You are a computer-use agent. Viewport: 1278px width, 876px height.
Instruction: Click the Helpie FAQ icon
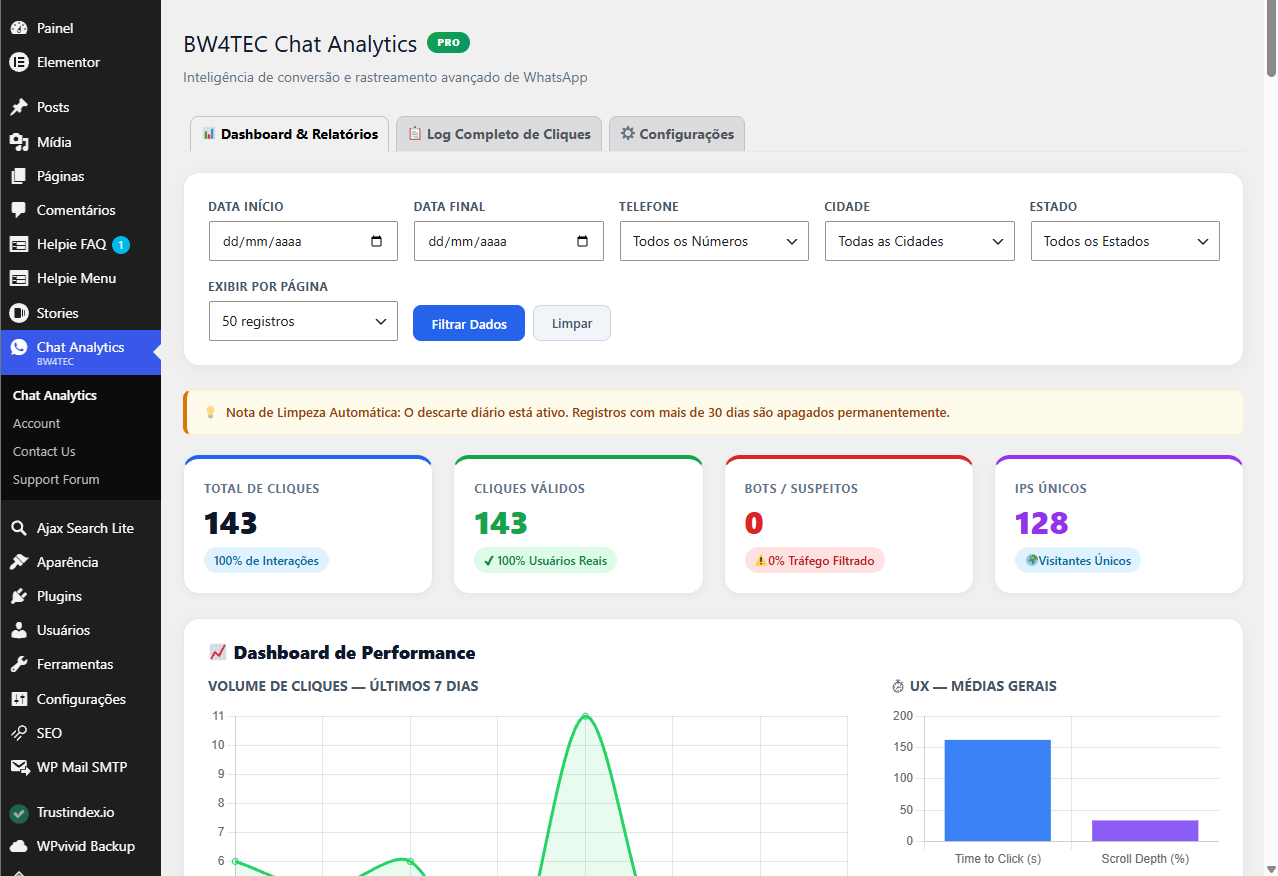coord(19,244)
